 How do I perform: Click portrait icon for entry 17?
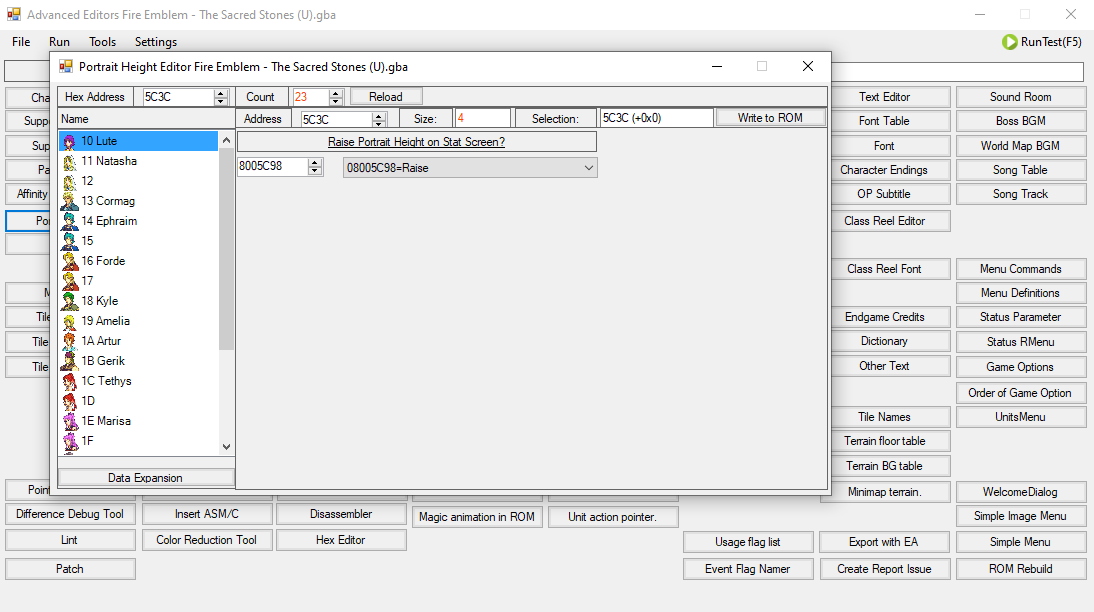[x=69, y=281]
